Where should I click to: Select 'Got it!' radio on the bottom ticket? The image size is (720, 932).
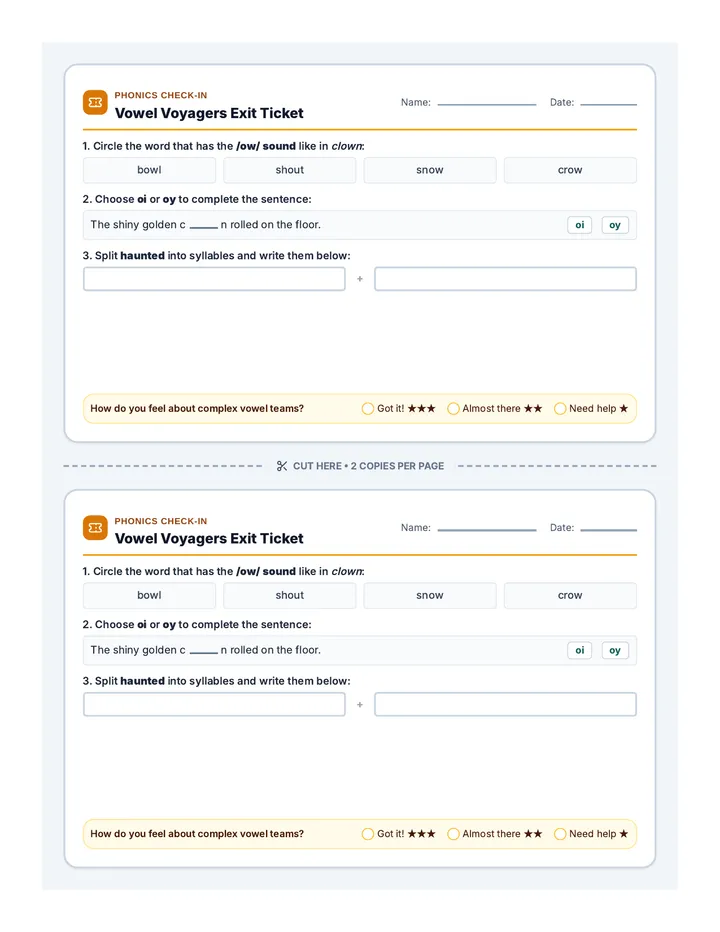point(368,834)
